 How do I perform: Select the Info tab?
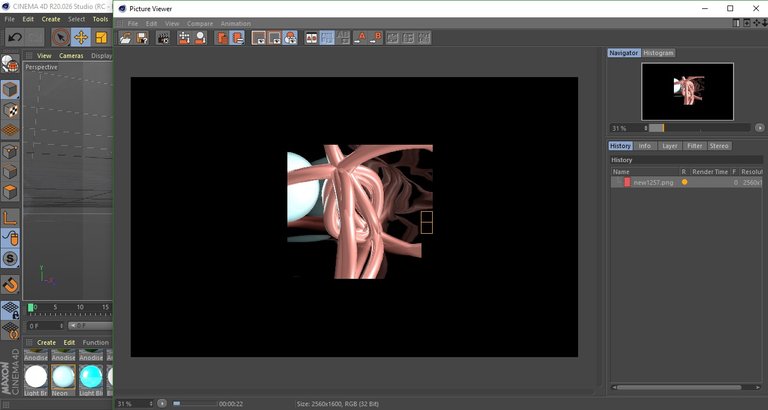(x=645, y=146)
